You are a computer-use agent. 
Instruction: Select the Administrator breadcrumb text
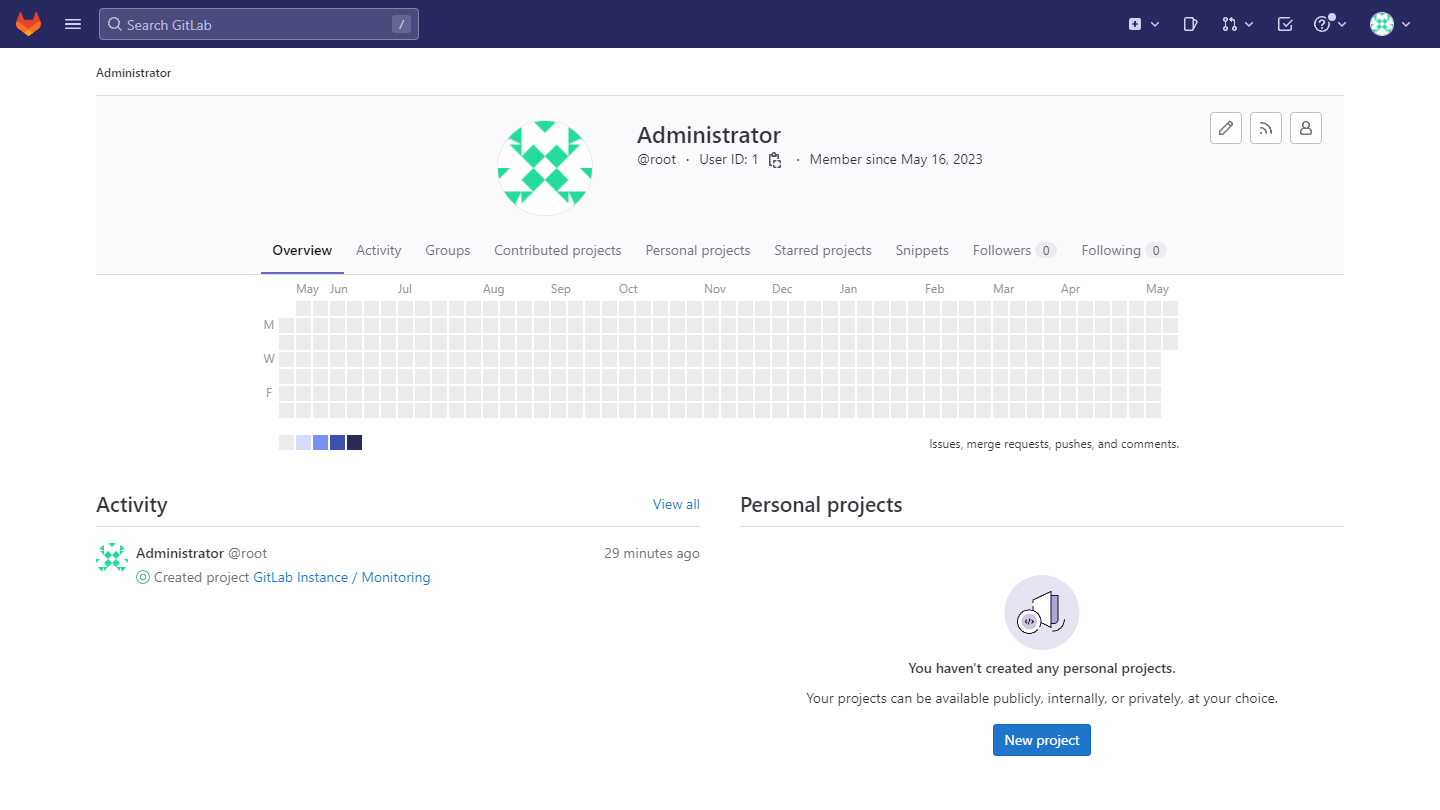(134, 73)
